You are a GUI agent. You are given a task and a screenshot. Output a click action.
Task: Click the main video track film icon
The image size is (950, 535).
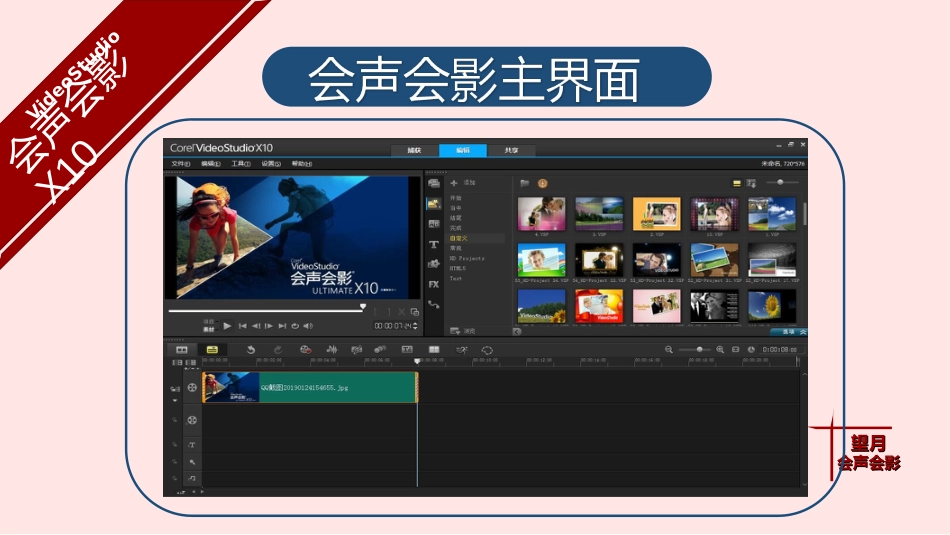[192, 388]
